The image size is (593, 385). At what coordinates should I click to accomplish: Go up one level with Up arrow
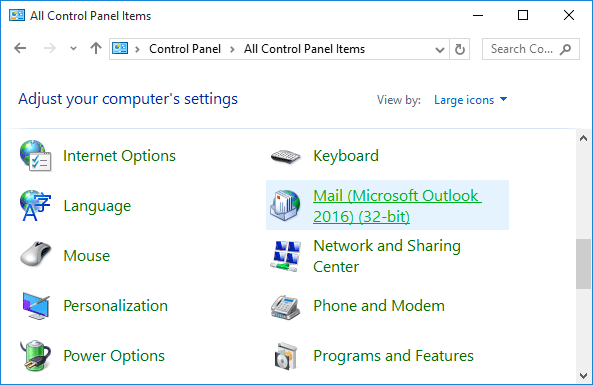[x=96, y=48]
